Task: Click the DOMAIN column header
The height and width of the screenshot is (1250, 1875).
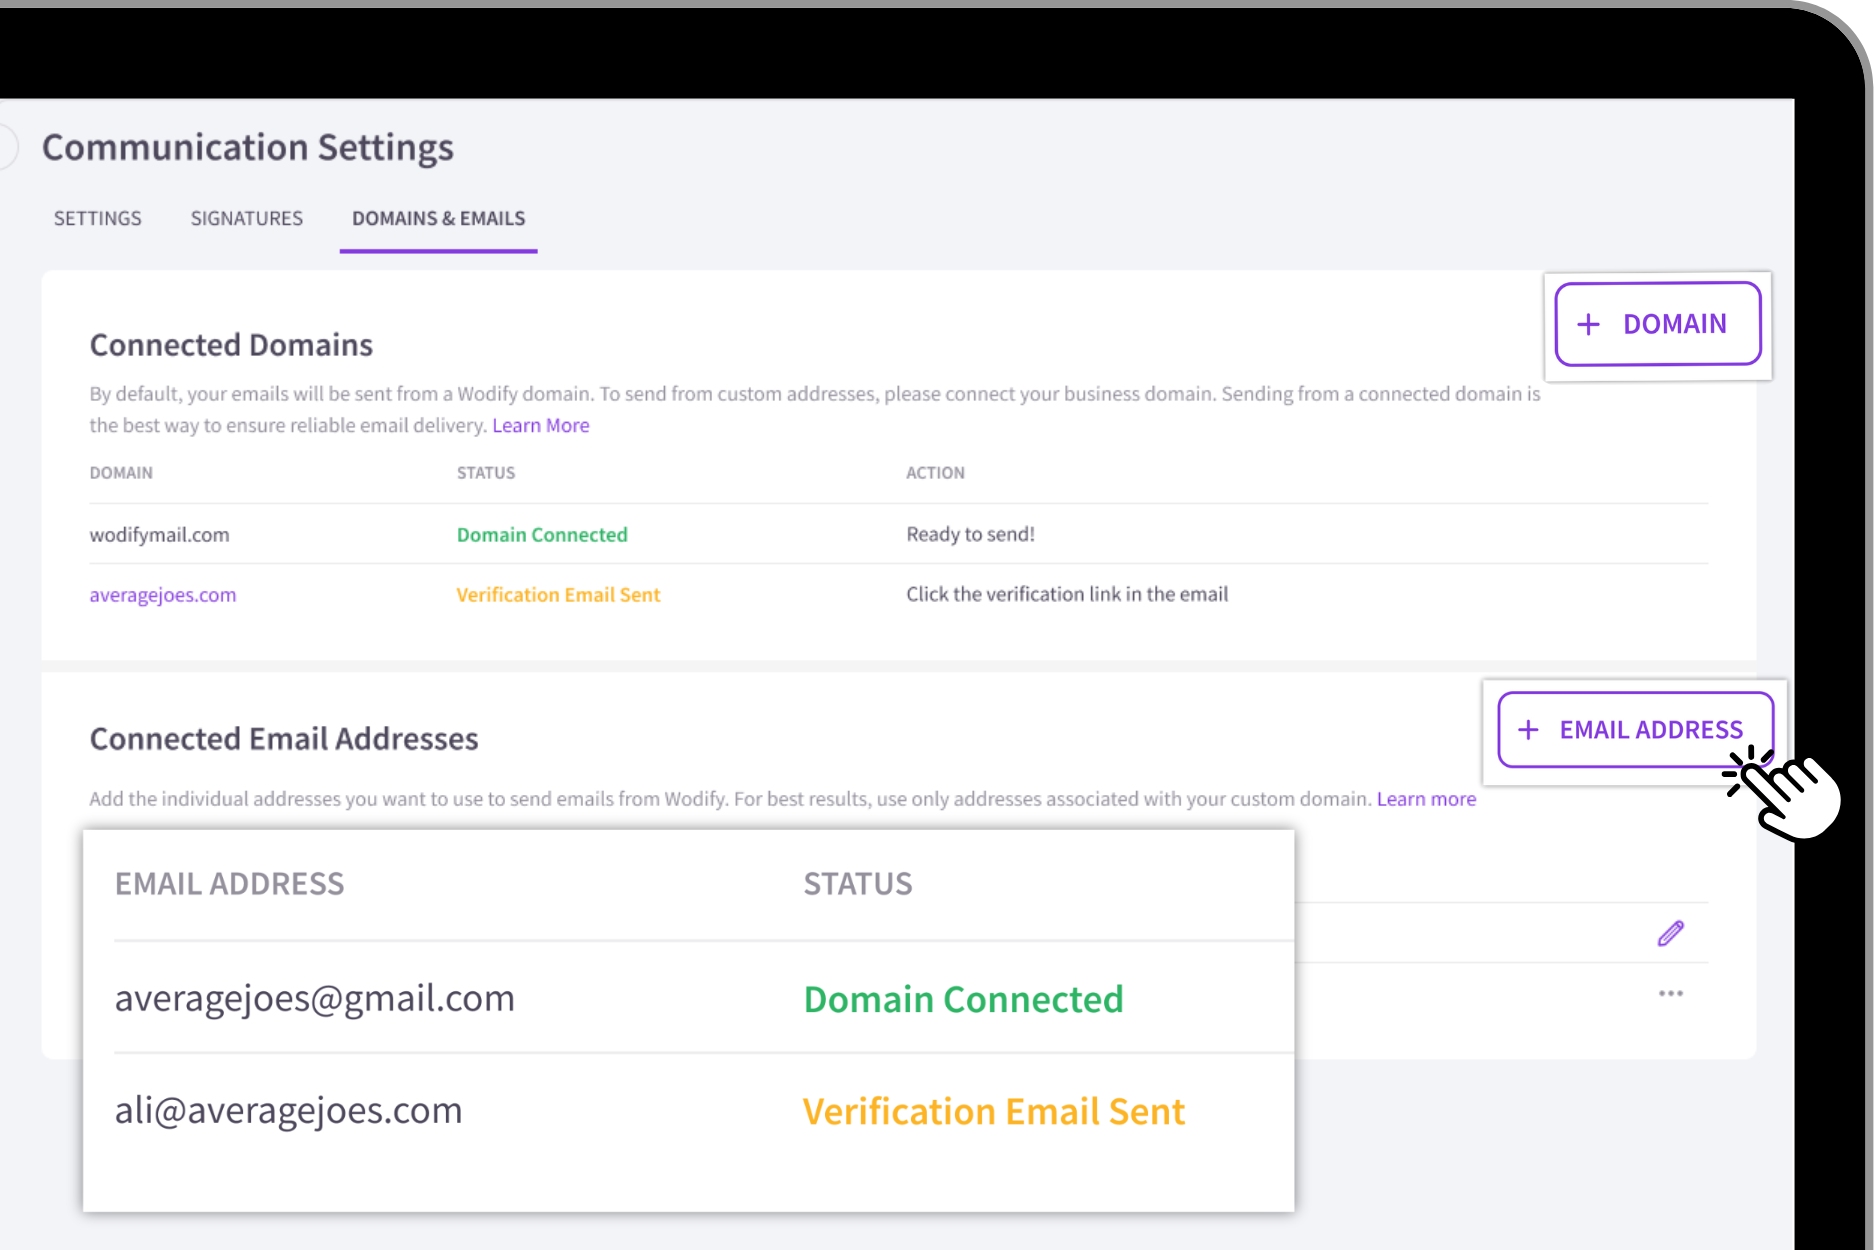Action: pos(121,472)
